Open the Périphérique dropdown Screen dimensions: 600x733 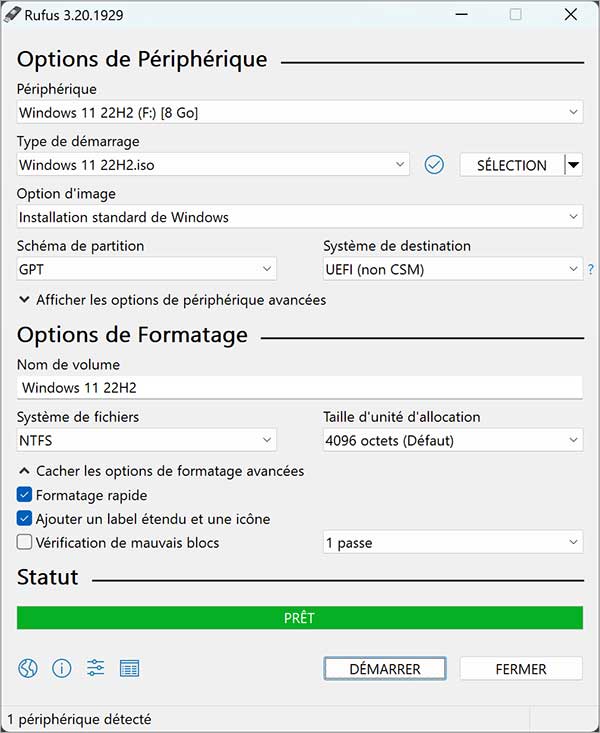[300, 112]
